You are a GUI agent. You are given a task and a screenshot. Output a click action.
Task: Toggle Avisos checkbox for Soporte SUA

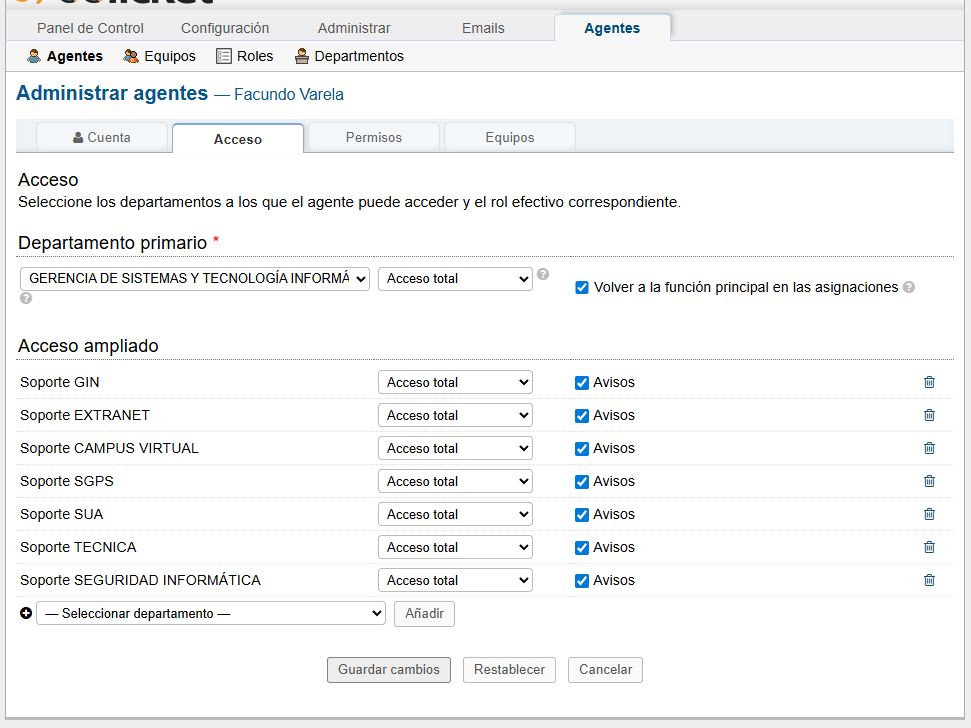click(x=582, y=514)
